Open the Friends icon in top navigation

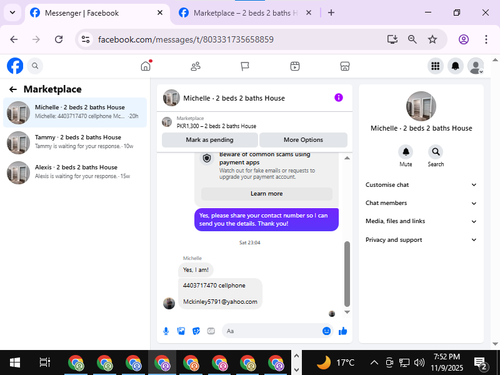pyautogui.click(x=195, y=66)
